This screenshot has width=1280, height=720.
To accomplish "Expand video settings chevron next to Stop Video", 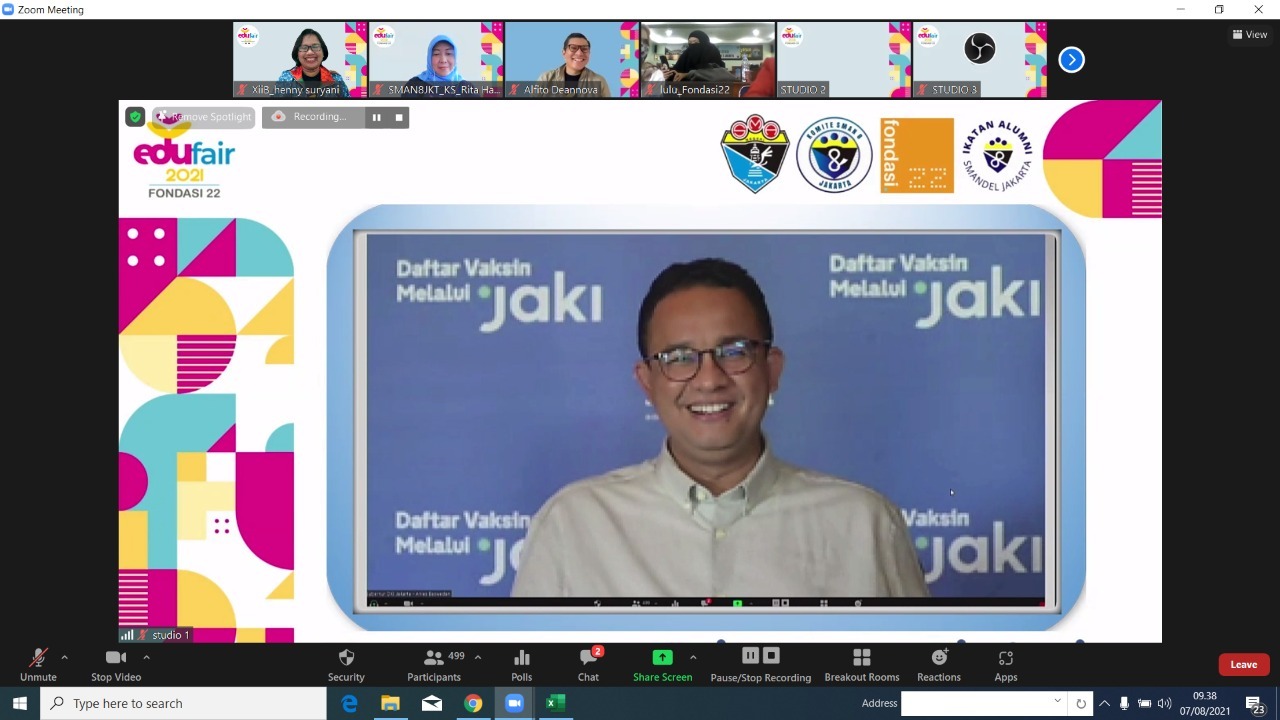I will [146, 657].
